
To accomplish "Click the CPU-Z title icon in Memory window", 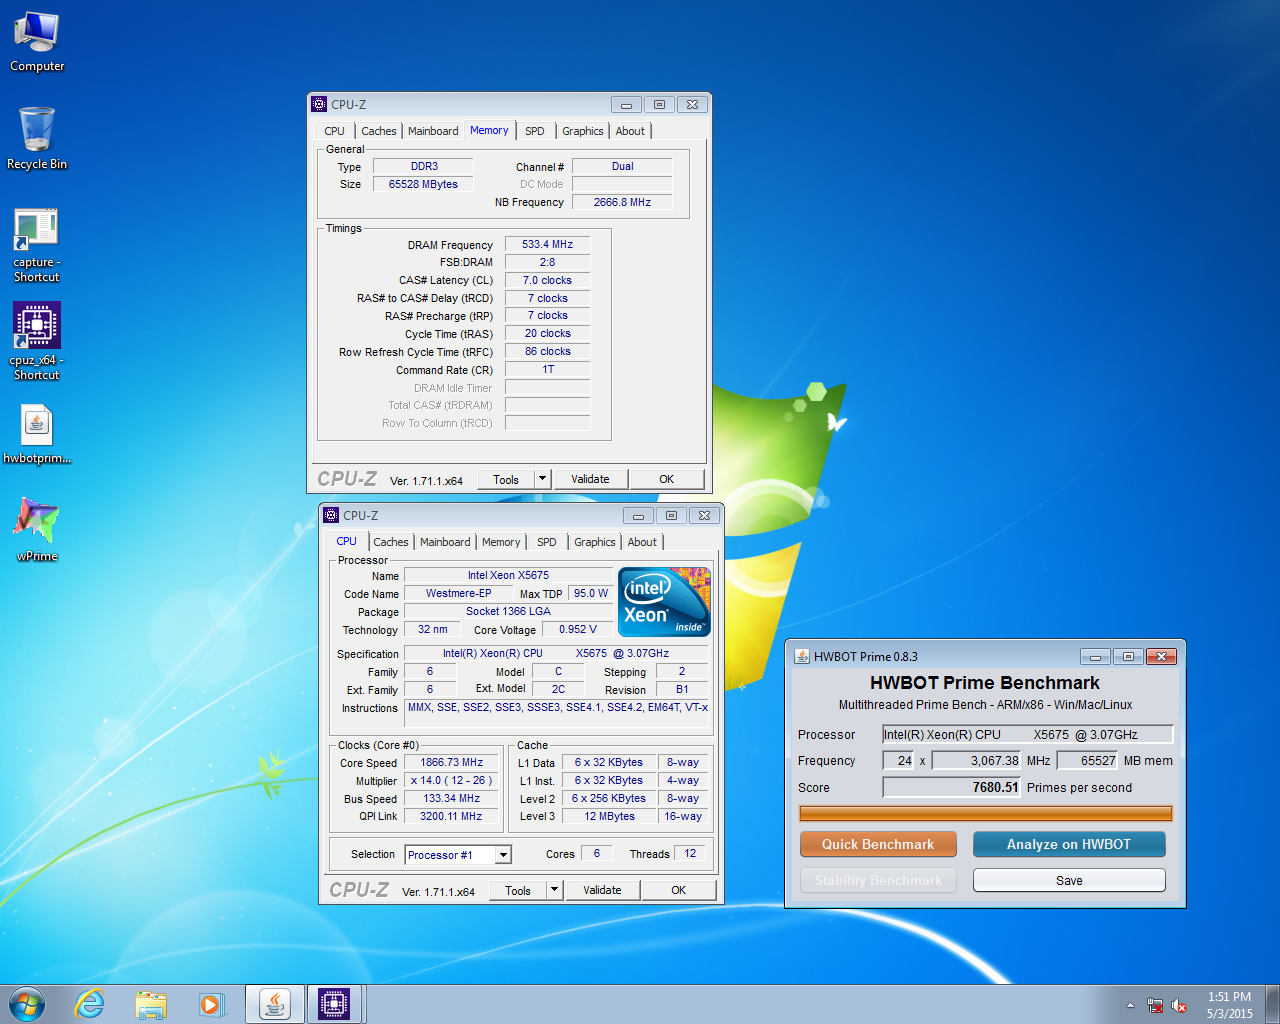I will (319, 104).
